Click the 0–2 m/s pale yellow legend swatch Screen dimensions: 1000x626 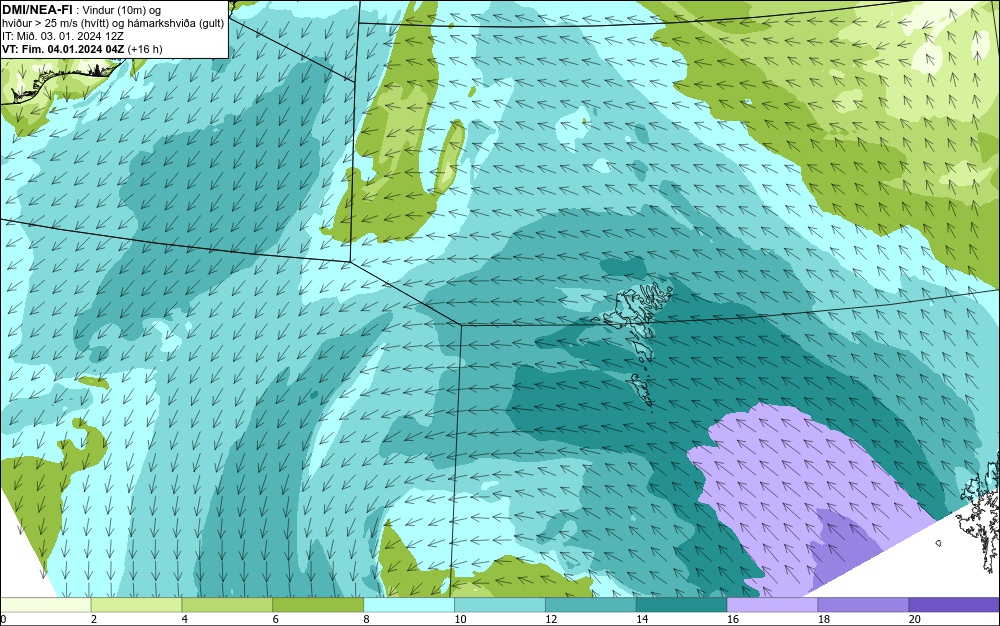click(46, 604)
